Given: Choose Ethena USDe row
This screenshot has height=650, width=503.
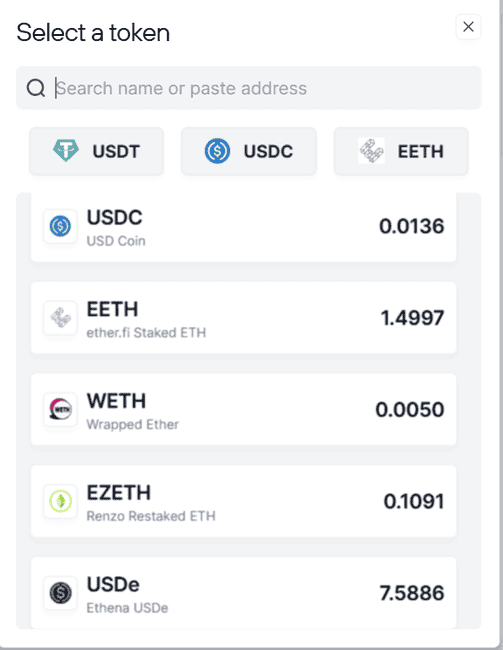Looking at the screenshot, I should tap(243, 593).
